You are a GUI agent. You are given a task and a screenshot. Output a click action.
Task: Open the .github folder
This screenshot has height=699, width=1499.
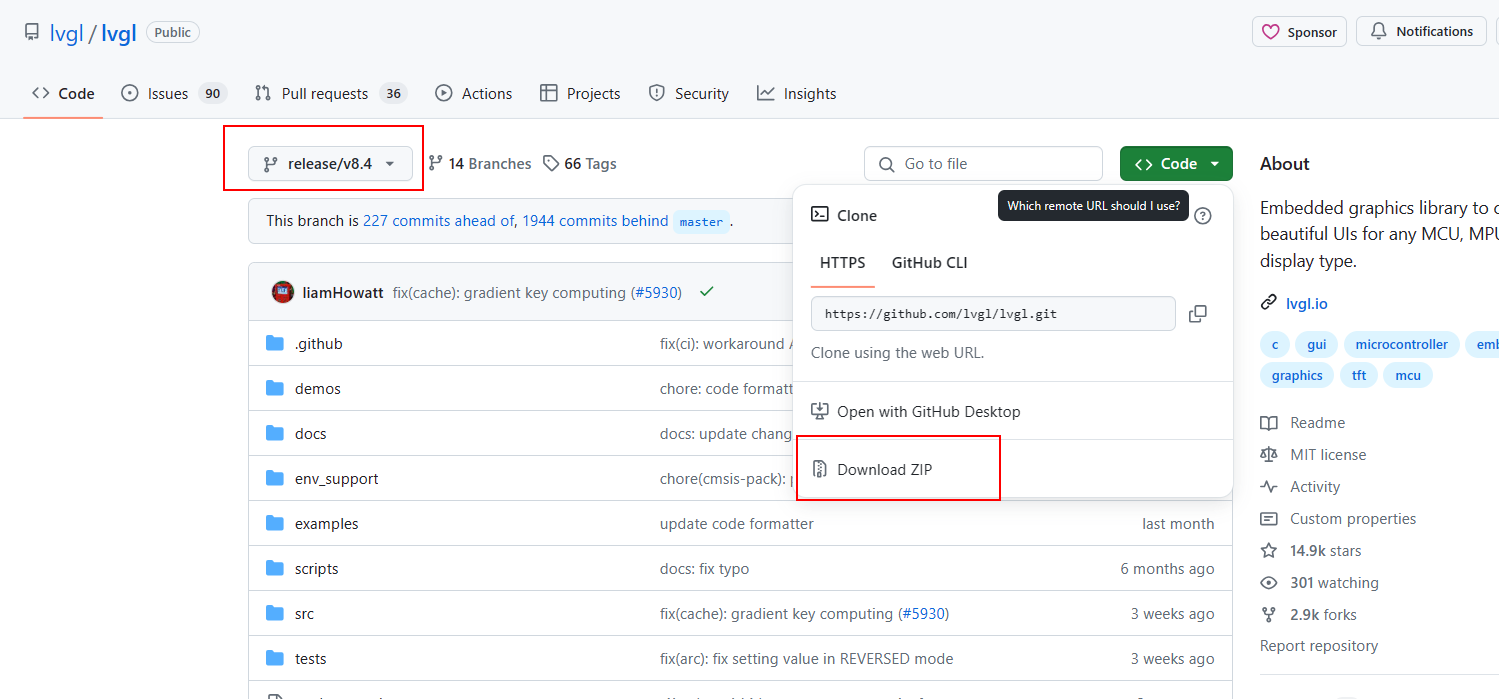pos(319,344)
